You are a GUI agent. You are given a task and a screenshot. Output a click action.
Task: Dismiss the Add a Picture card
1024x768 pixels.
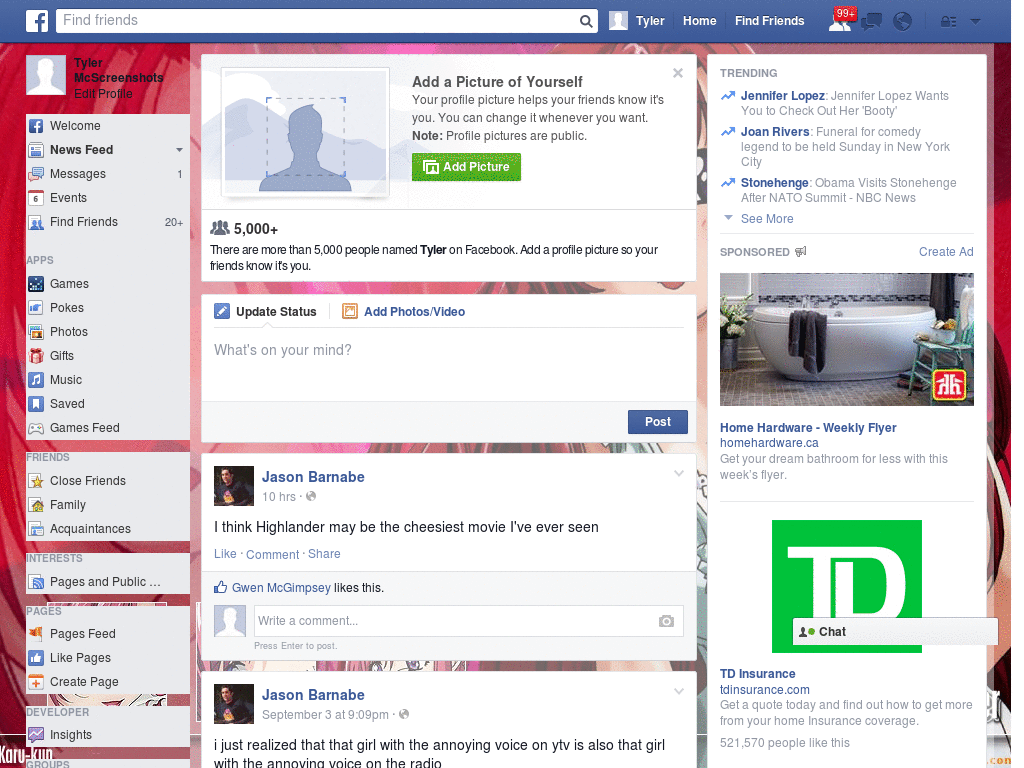click(678, 73)
